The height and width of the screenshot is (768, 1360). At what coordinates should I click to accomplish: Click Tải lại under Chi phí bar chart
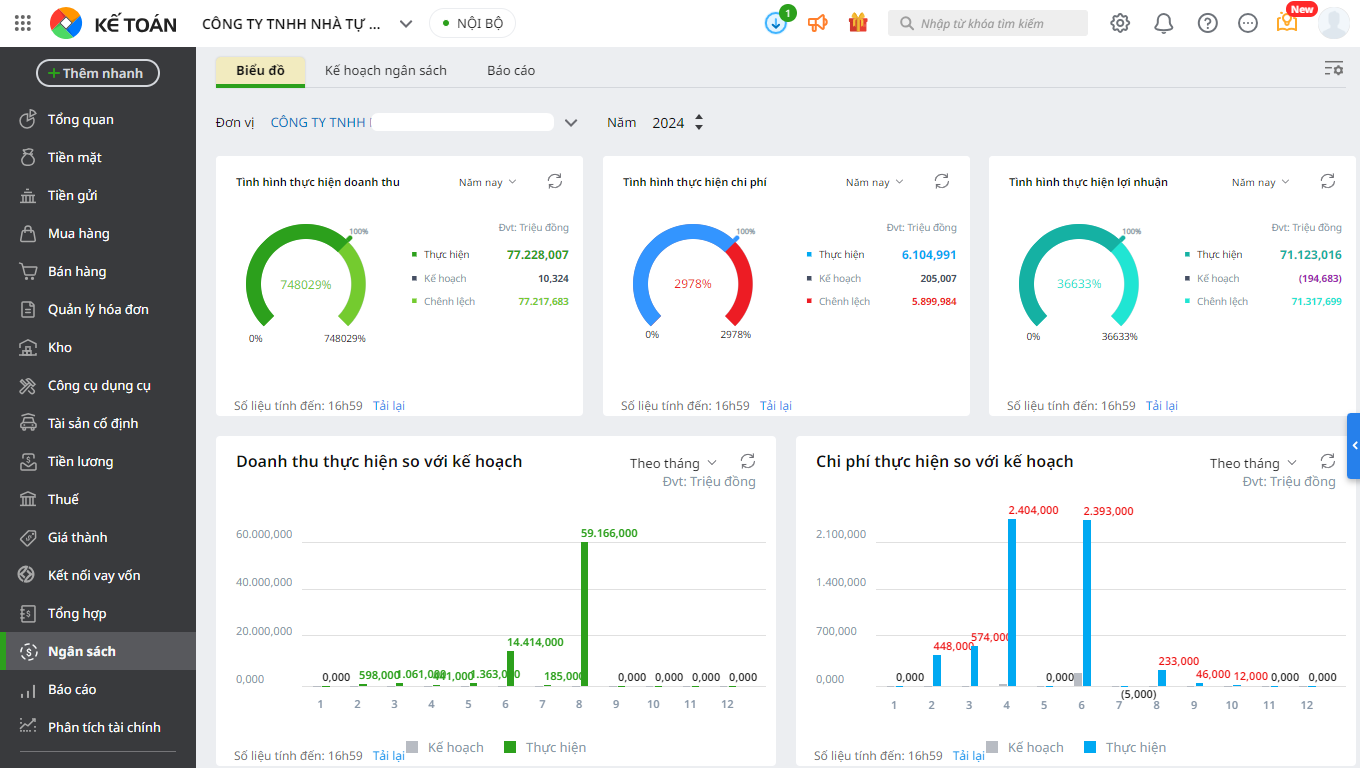pos(969,756)
